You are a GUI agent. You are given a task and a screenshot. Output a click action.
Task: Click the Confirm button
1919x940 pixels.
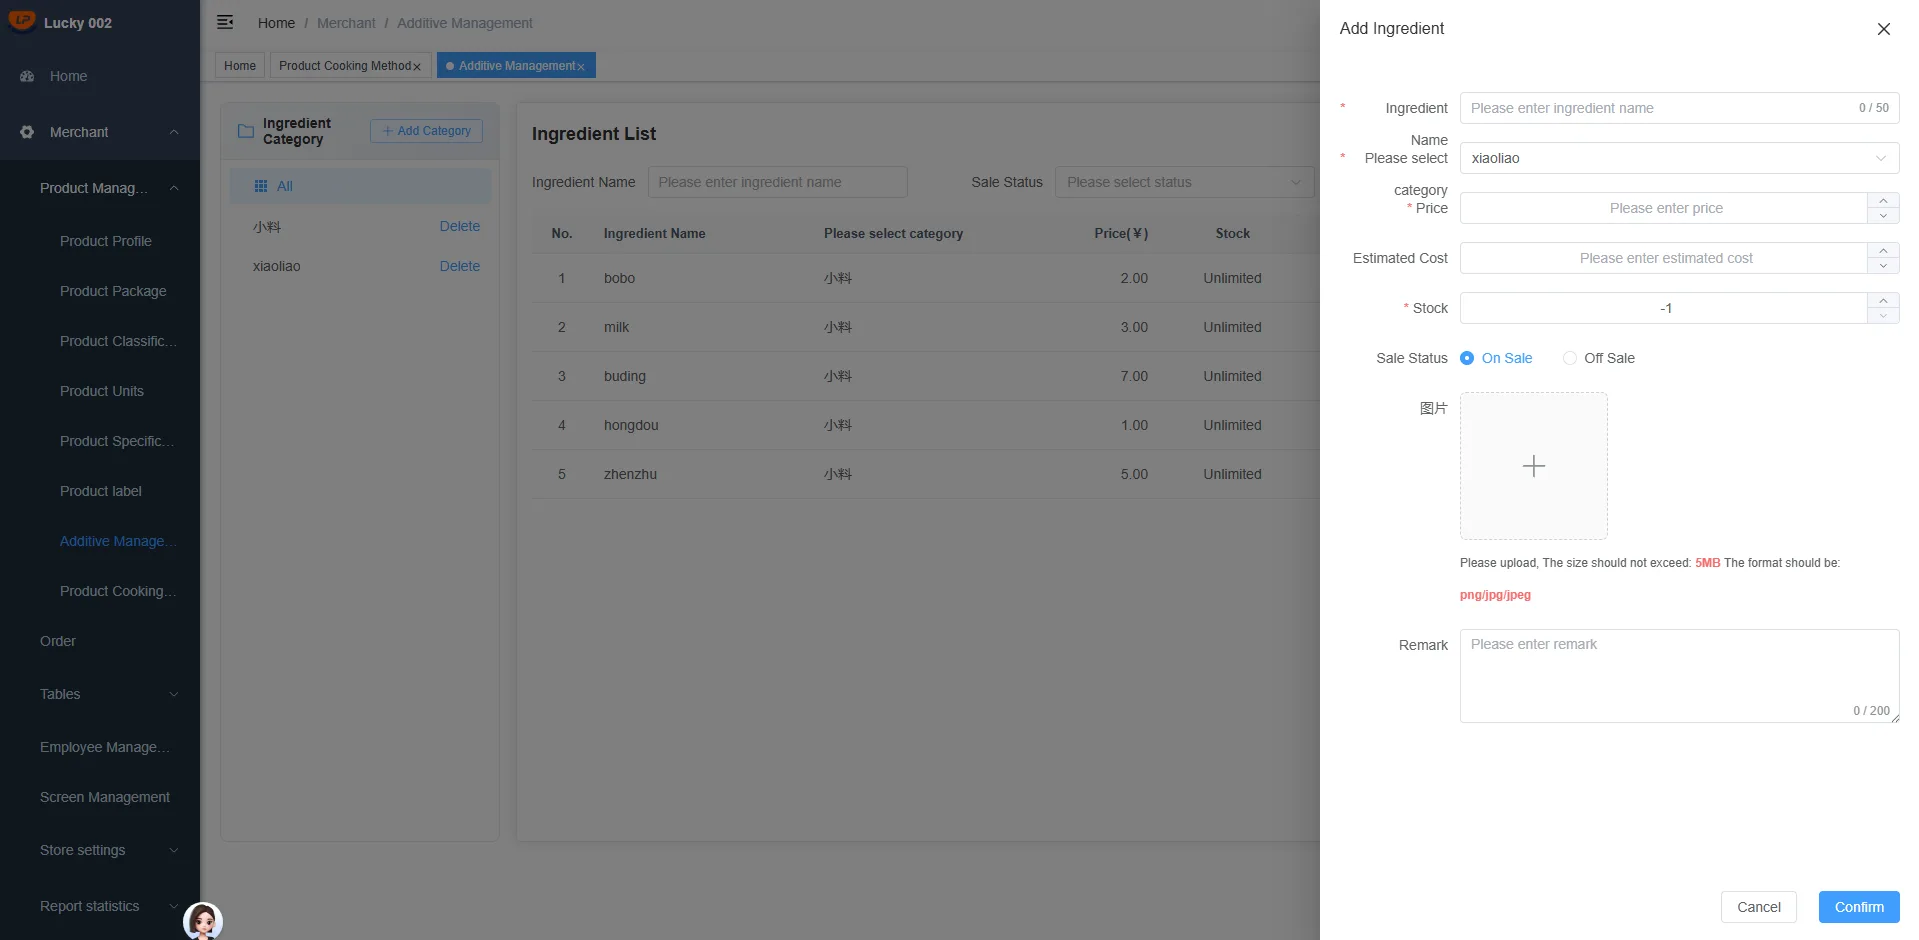[1859, 907]
